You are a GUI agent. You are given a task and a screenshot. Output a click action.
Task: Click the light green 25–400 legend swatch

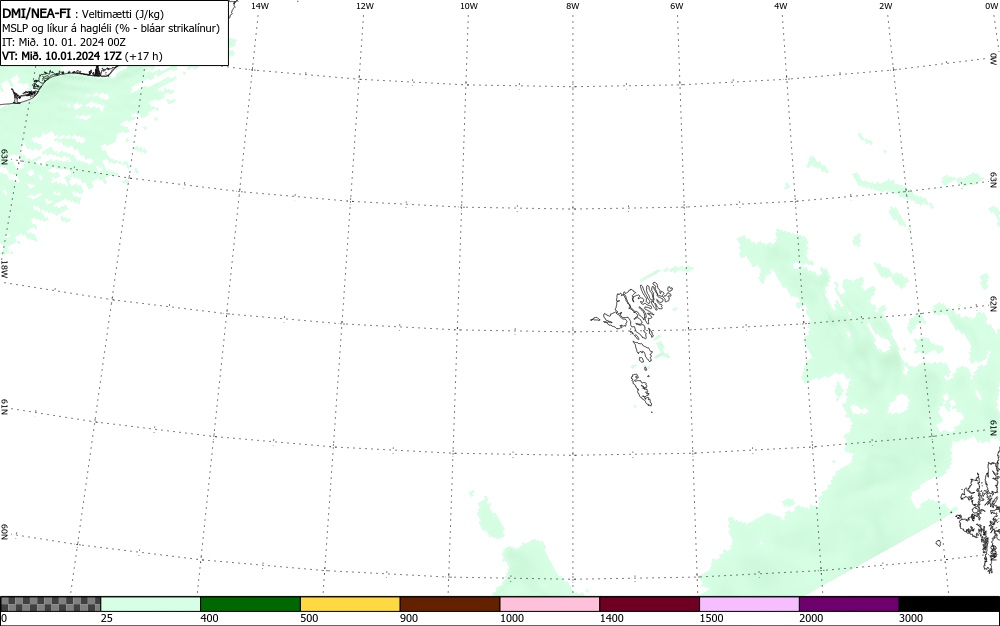pyautogui.click(x=151, y=604)
